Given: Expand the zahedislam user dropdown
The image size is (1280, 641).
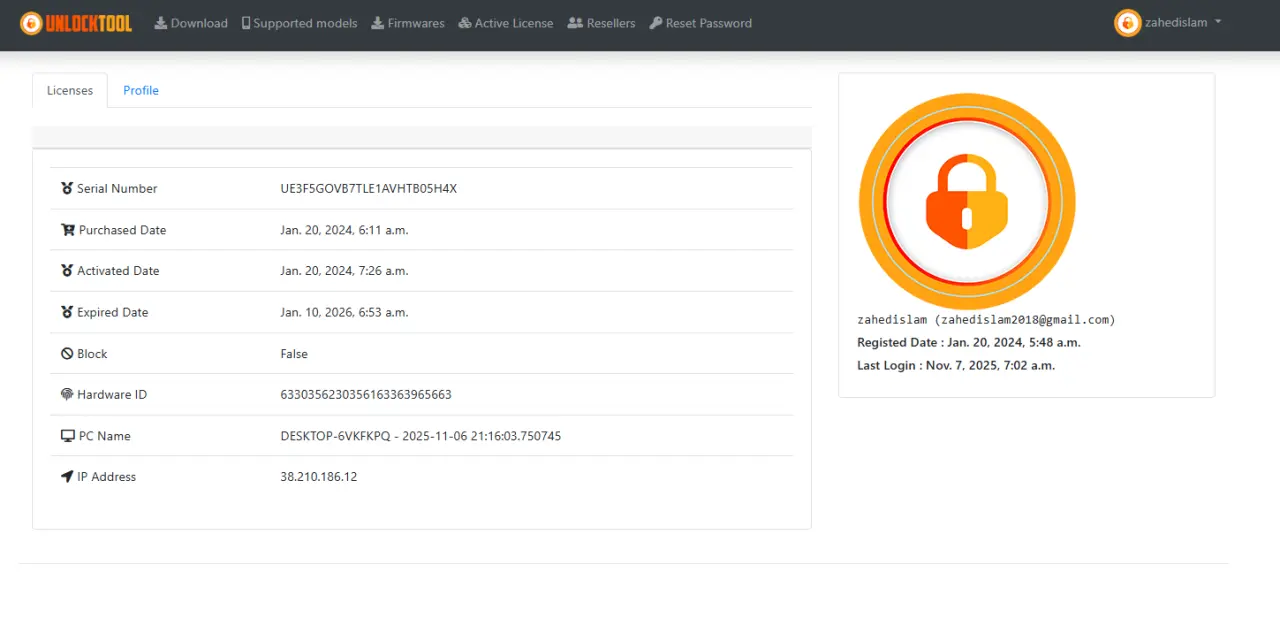Looking at the screenshot, I should point(1169,23).
